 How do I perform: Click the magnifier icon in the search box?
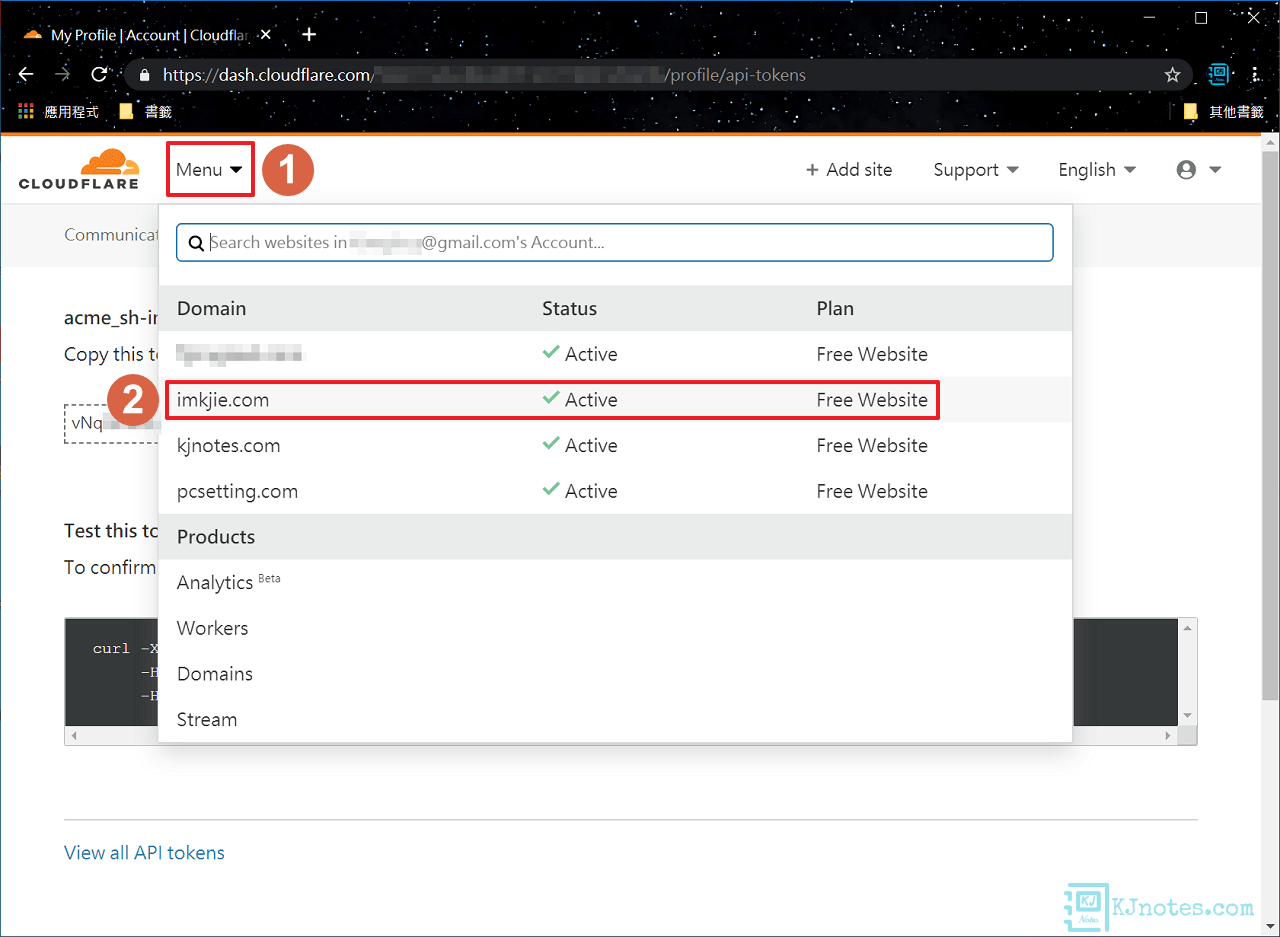click(x=196, y=243)
